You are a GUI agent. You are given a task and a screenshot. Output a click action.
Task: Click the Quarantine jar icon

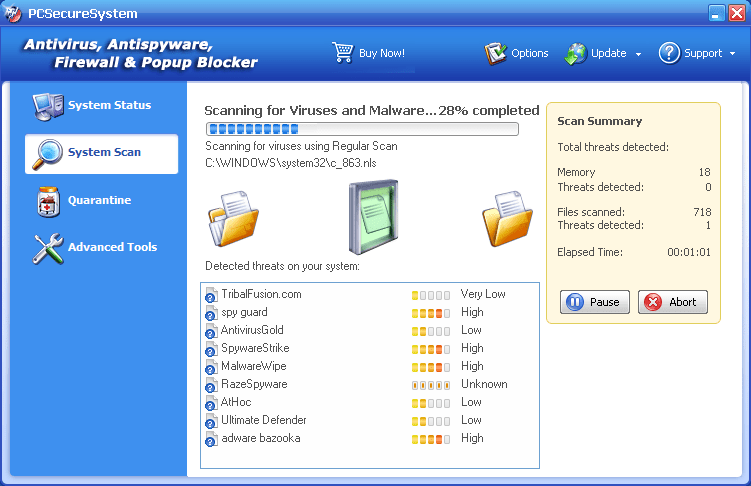47,201
